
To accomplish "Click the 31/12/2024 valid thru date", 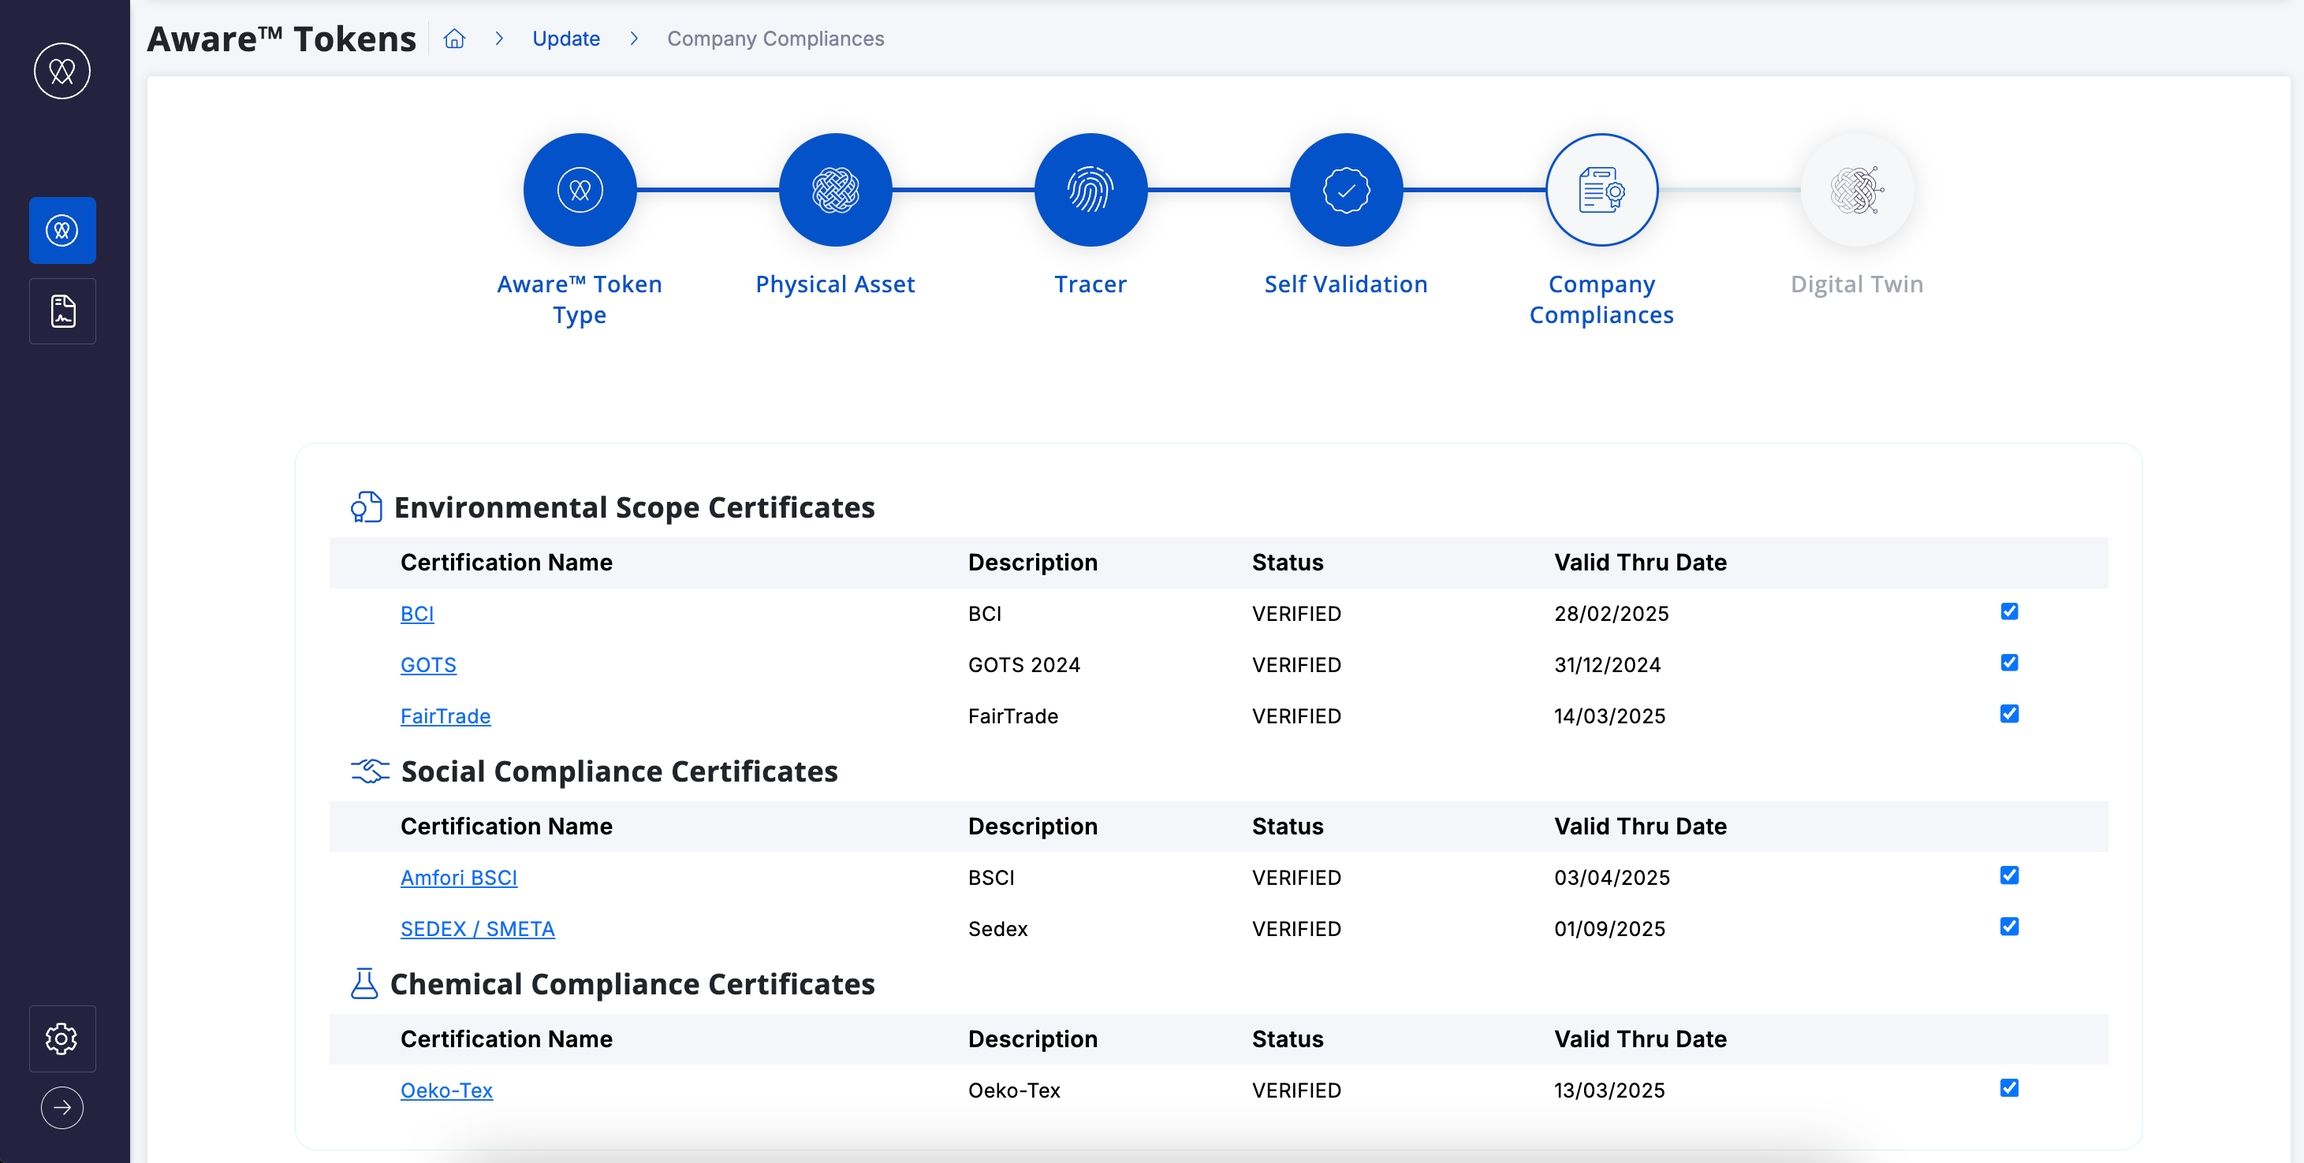I will 1607,665.
